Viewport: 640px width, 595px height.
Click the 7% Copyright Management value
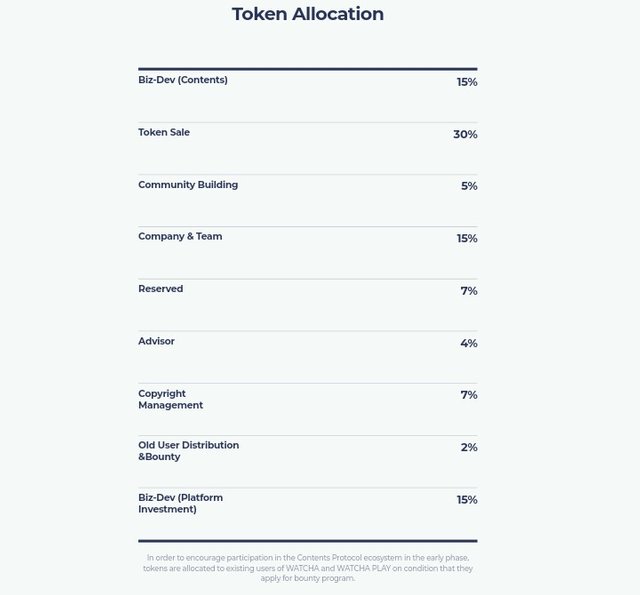[469, 395]
